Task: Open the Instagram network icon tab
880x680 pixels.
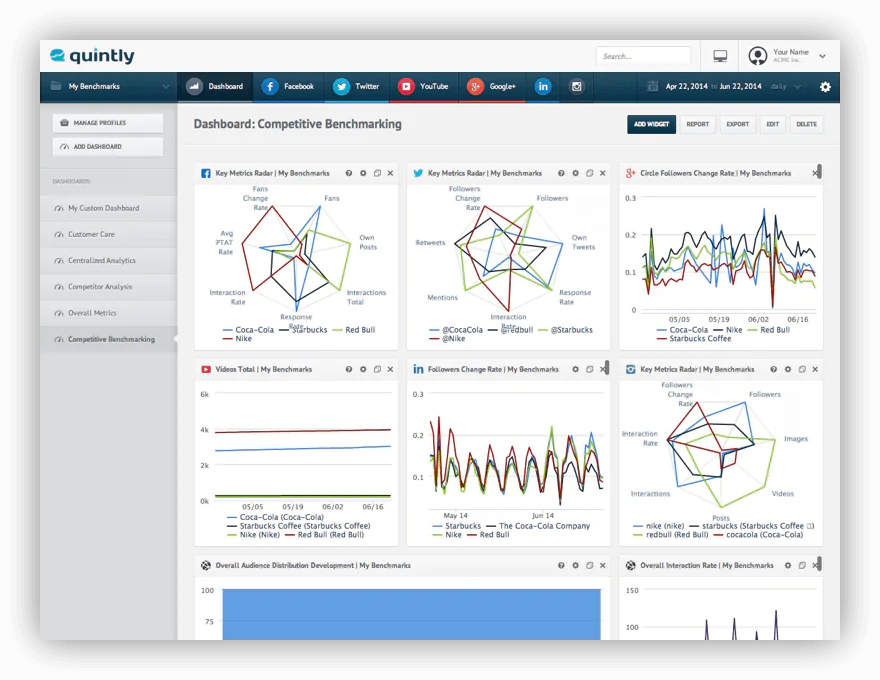Action: [576, 86]
